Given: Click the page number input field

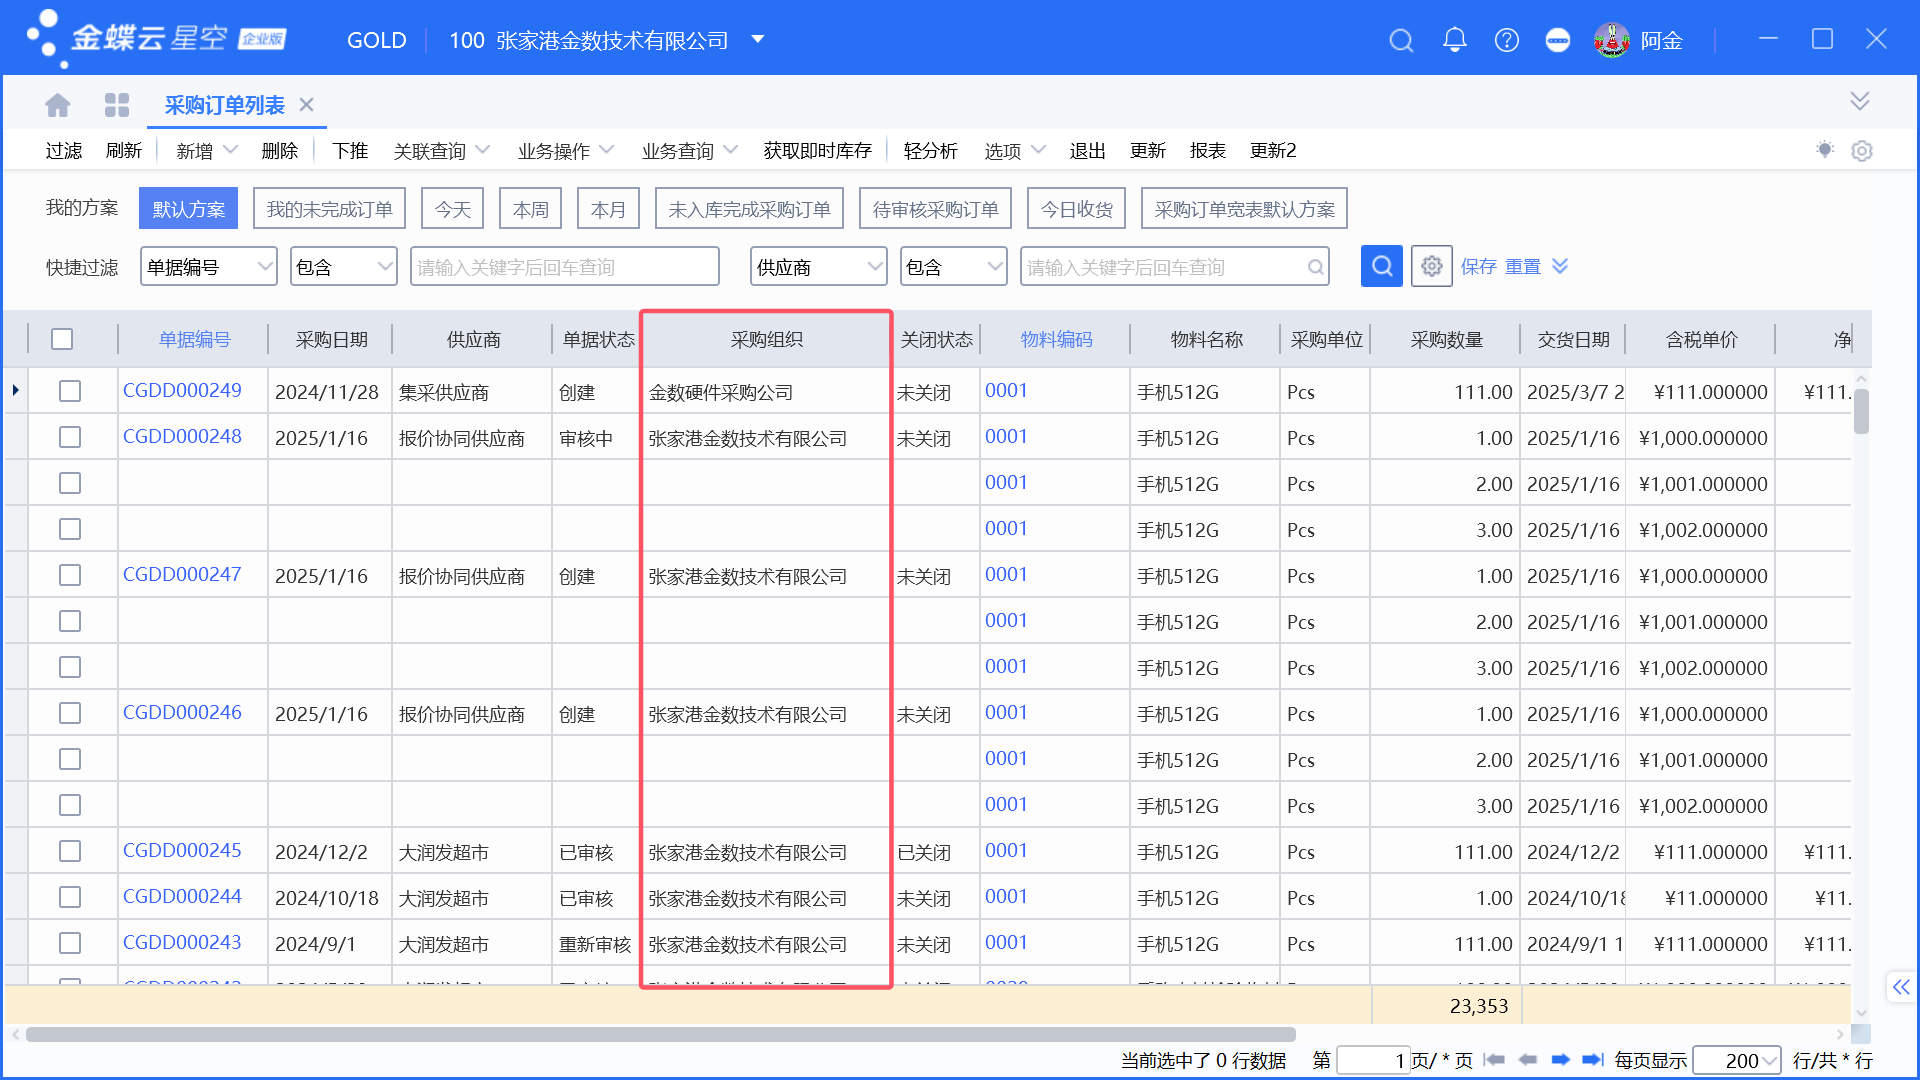Looking at the screenshot, I should pyautogui.click(x=1374, y=1060).
